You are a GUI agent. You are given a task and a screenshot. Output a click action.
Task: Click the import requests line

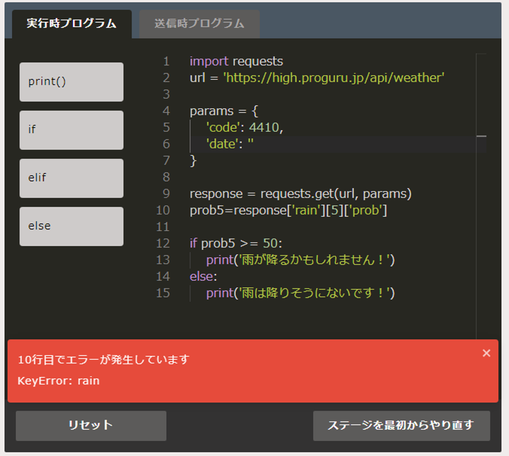point(236,61)
